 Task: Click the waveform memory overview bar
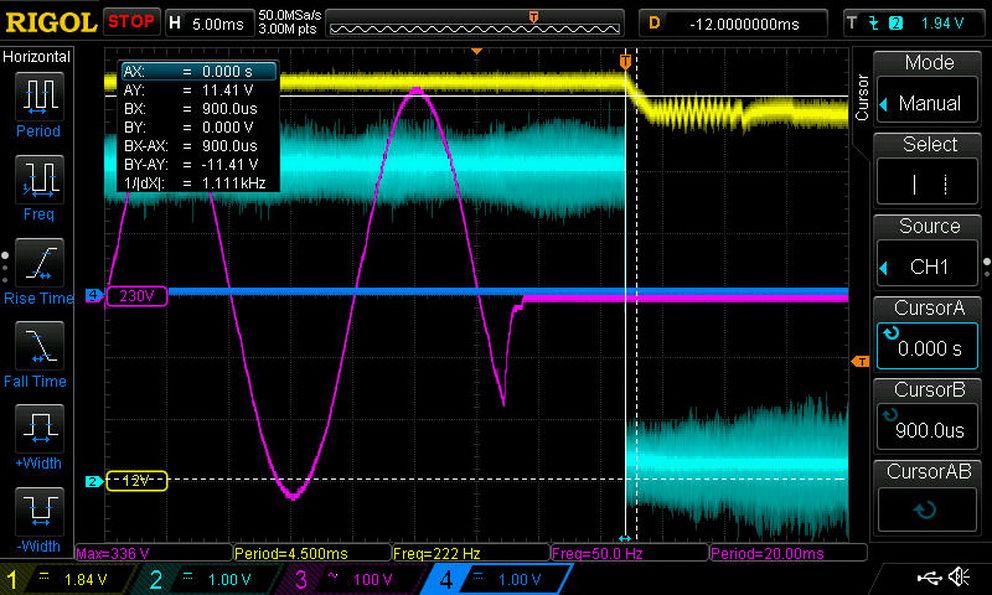coord(474,24)
